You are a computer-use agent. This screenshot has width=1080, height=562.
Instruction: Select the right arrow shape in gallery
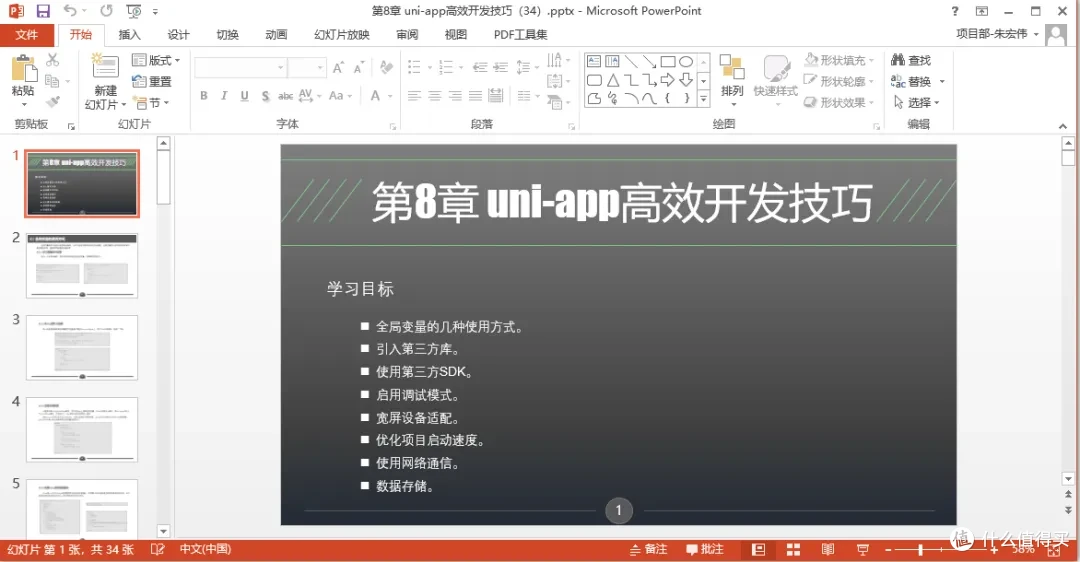pyautogui.click(x=667, y=80)
